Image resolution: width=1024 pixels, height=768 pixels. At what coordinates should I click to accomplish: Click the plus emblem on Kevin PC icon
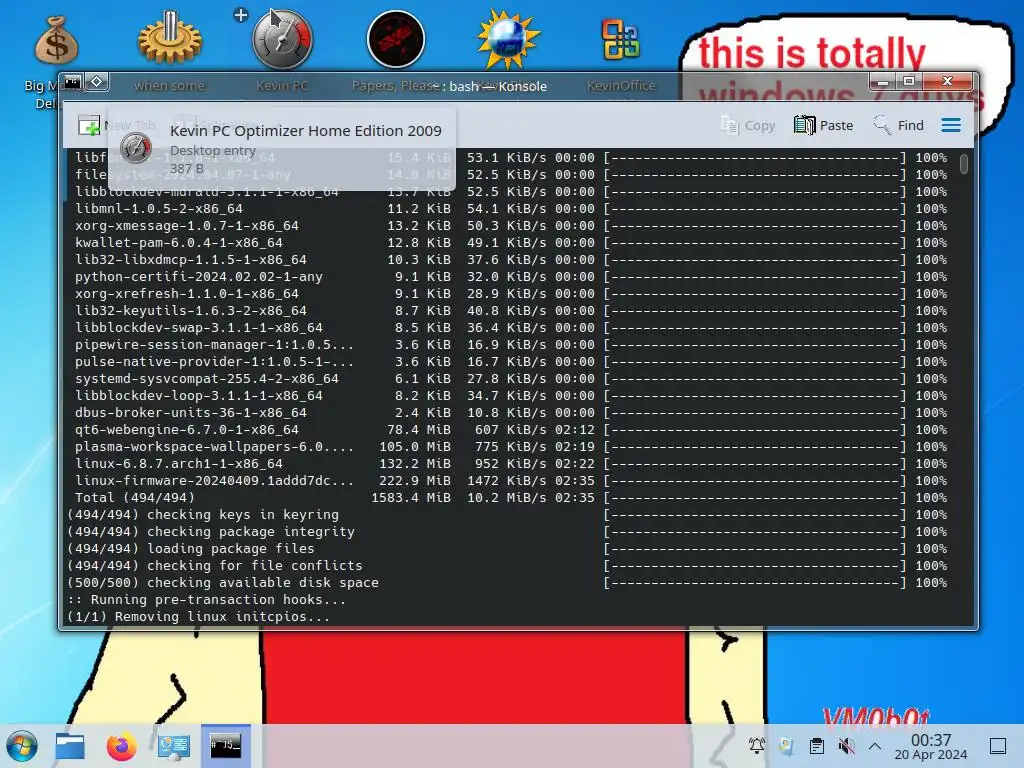241,14
